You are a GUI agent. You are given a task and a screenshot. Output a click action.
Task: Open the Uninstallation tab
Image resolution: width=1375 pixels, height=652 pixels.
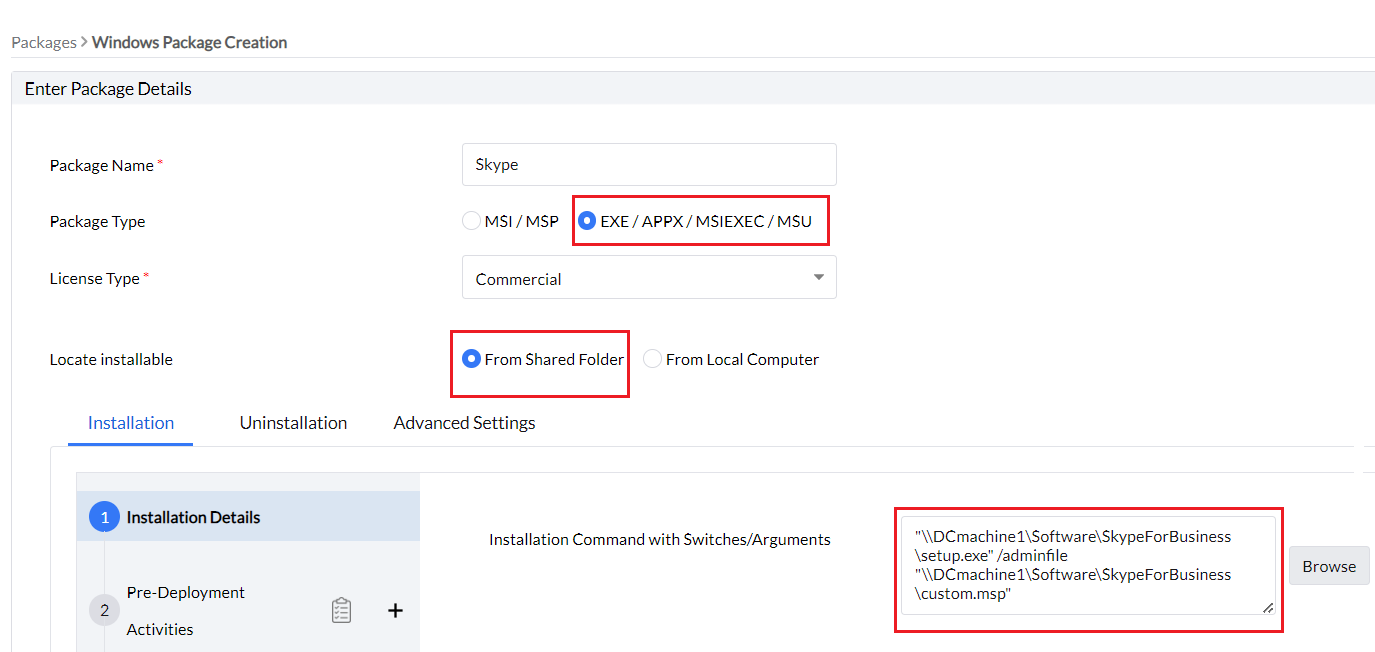pos(293,423)
